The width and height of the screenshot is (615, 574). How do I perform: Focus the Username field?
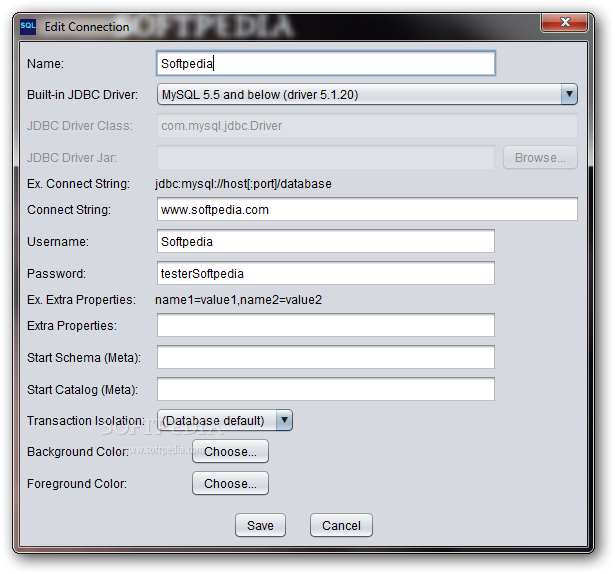326,241
